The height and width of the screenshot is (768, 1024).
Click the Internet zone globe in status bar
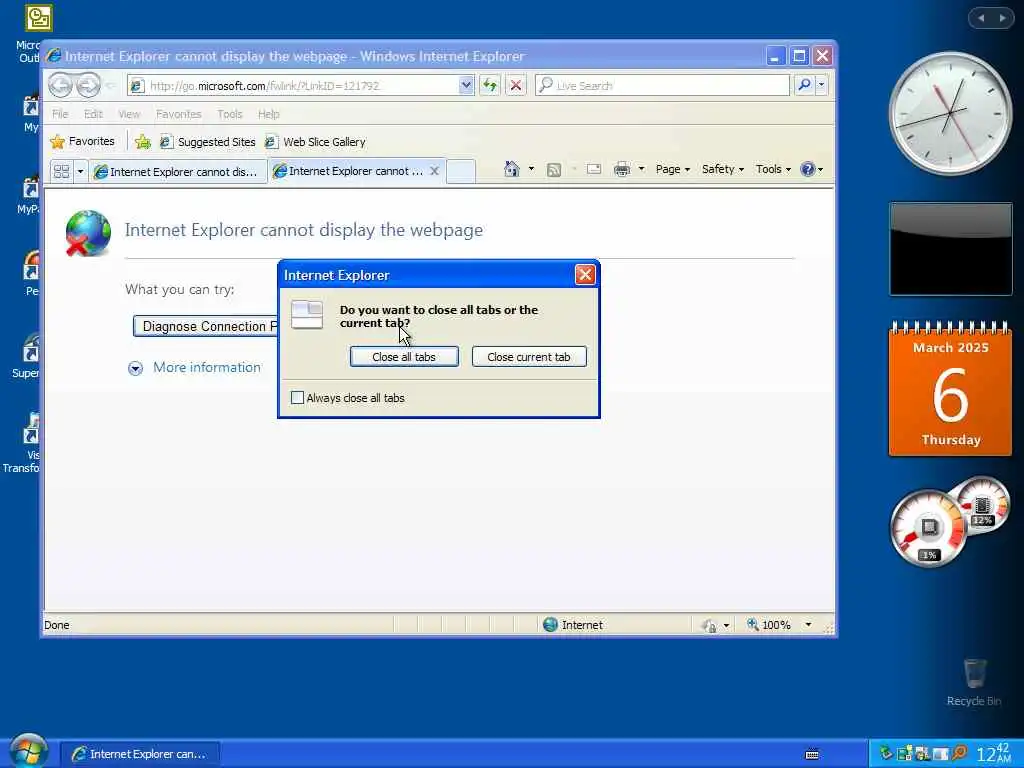[x=551, y=625]
